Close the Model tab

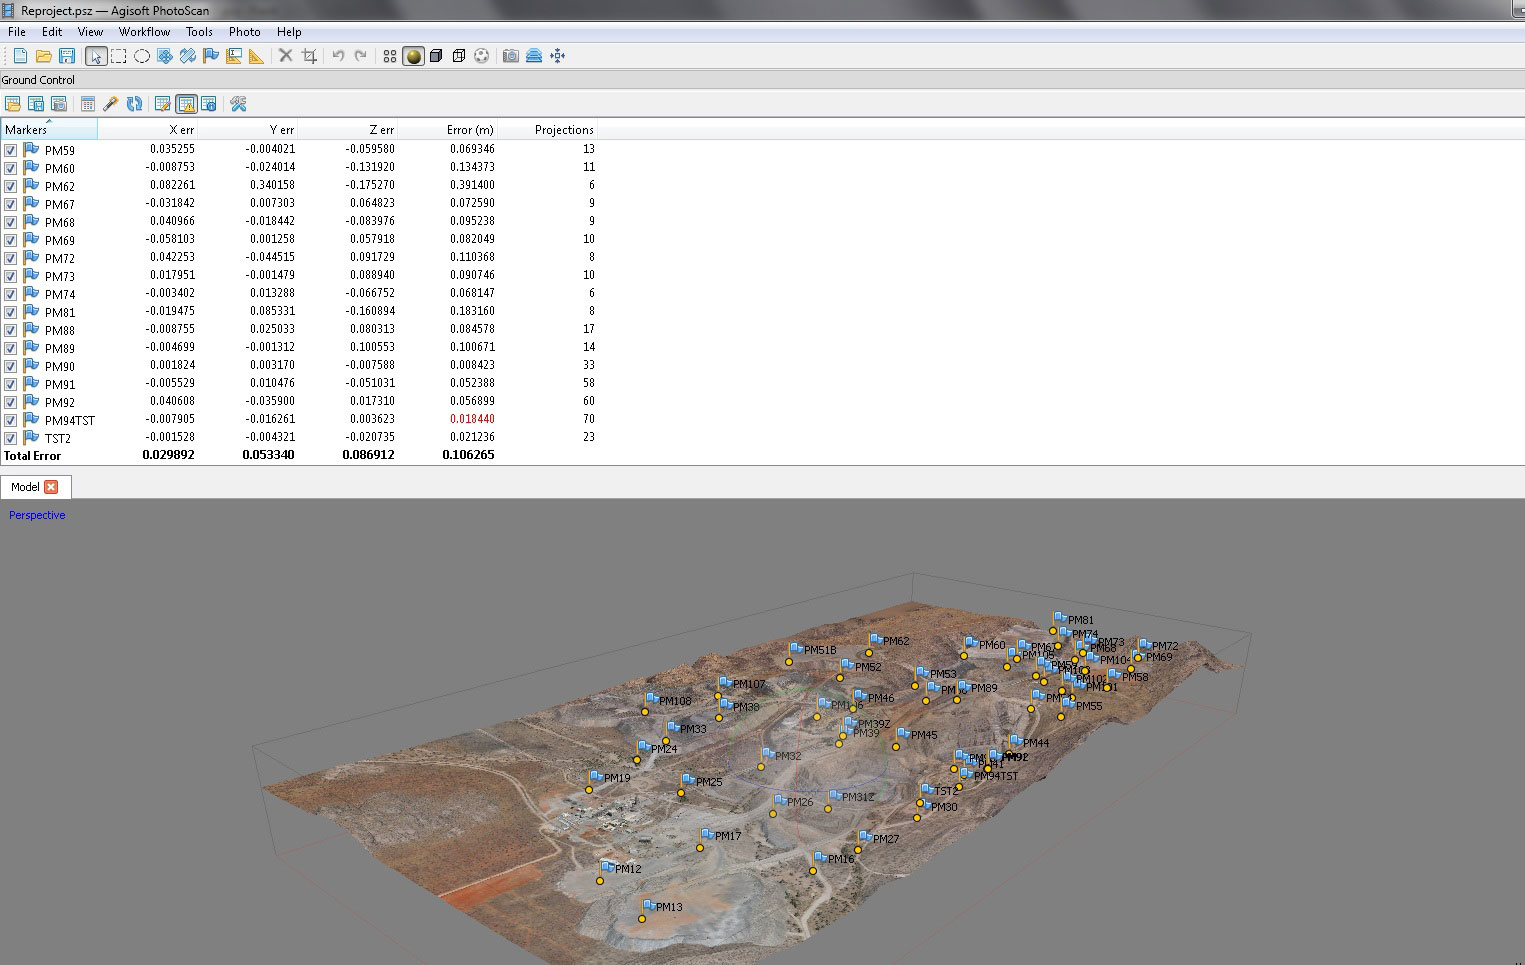pyautogui.click(x=51, y=487)
